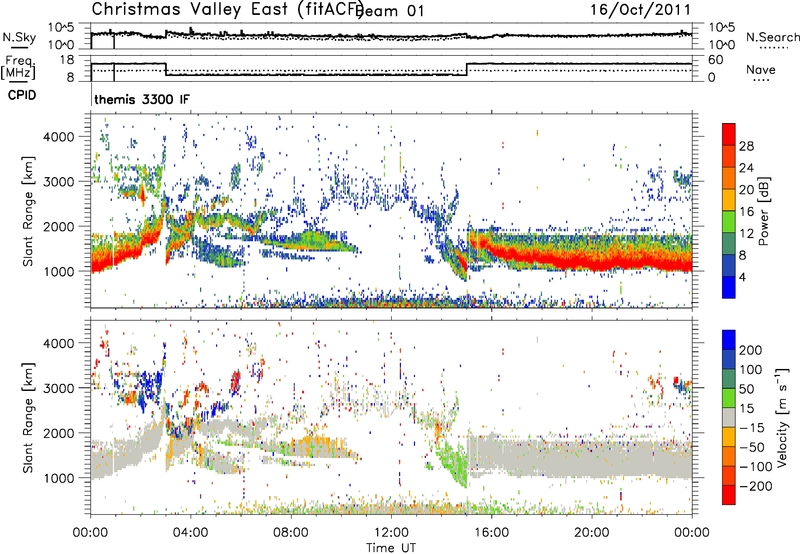
Task: Click the left '10^5' noise axis tick
Action: [x=61, y=28]
